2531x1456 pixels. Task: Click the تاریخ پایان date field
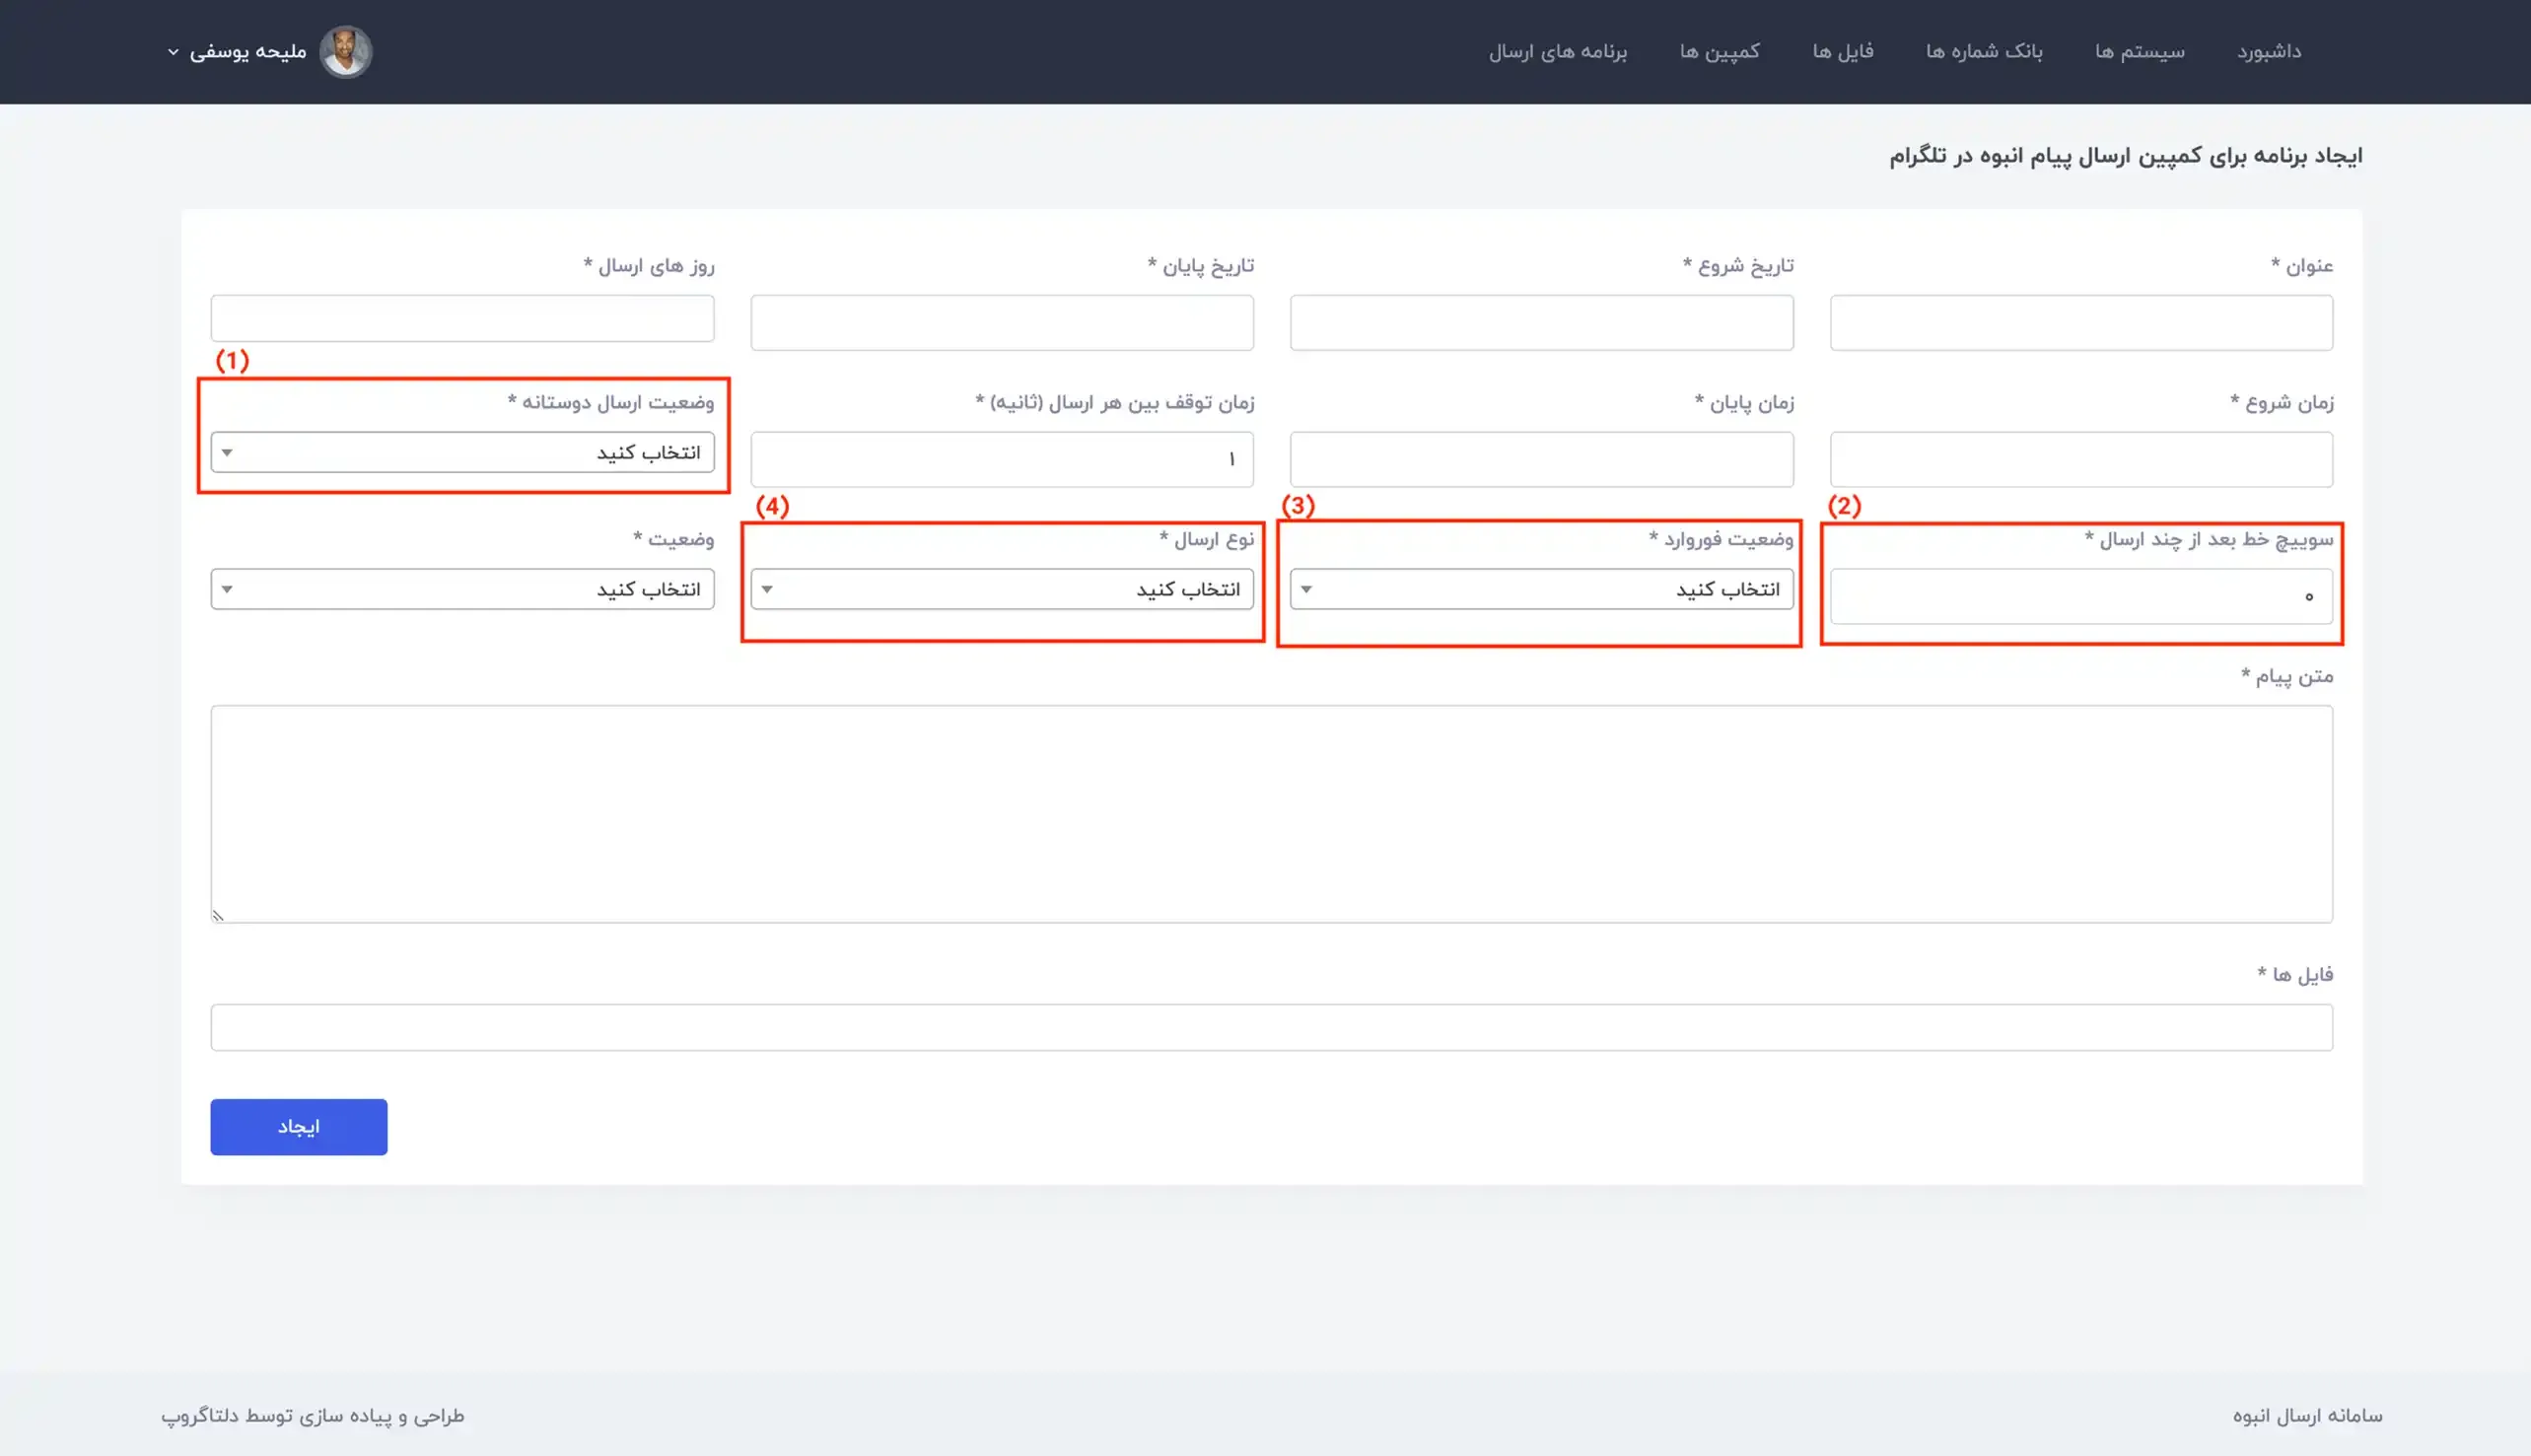click(x=1001, y=322)
